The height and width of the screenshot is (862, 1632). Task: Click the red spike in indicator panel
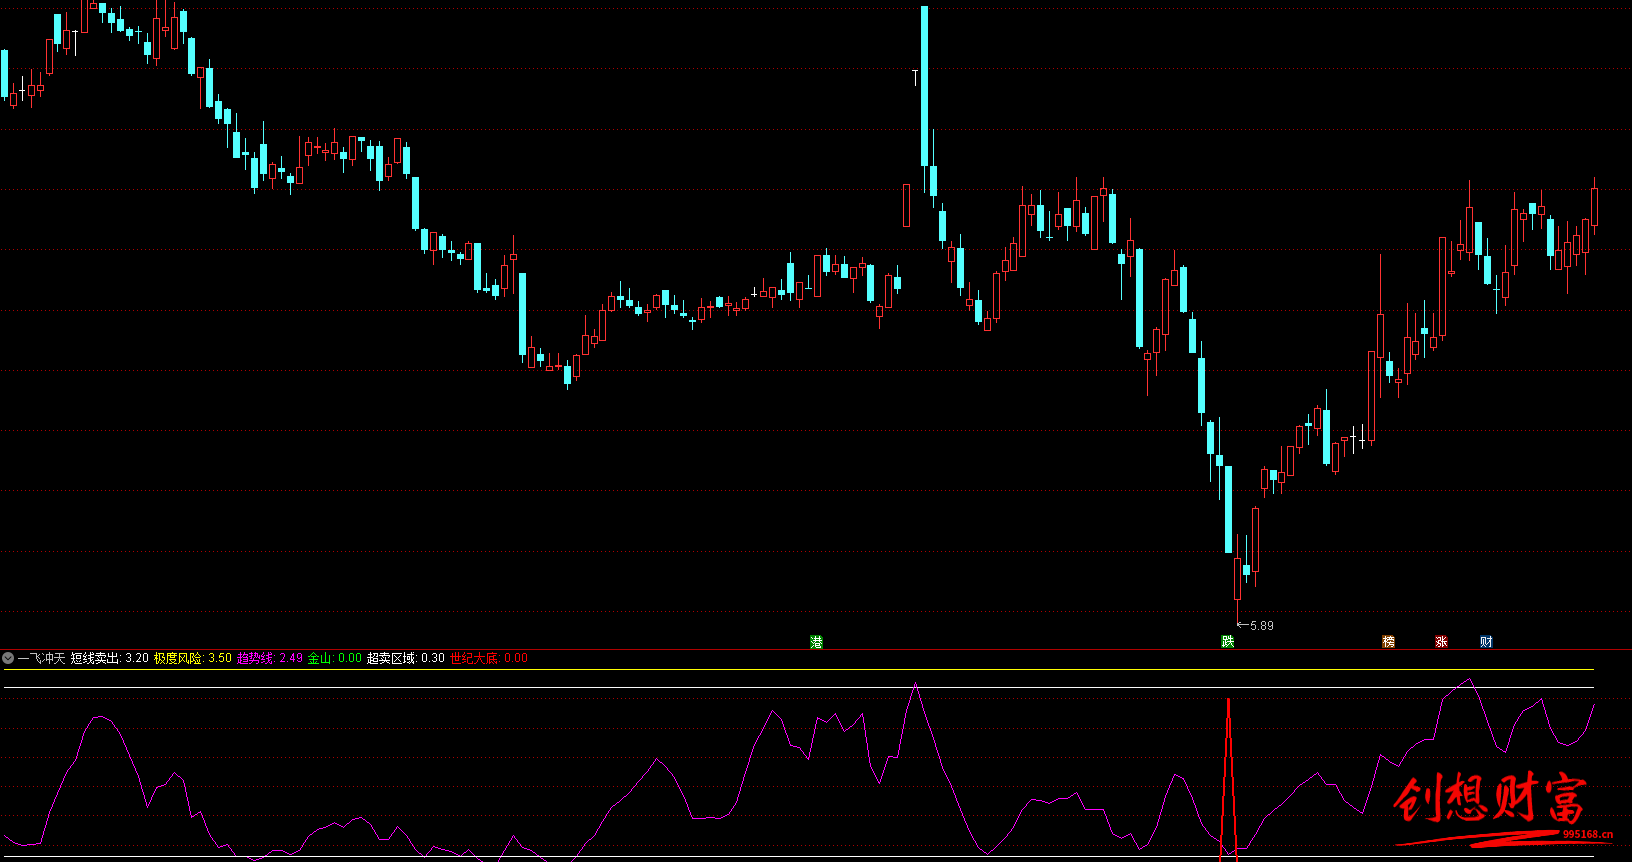(1228, 778)
